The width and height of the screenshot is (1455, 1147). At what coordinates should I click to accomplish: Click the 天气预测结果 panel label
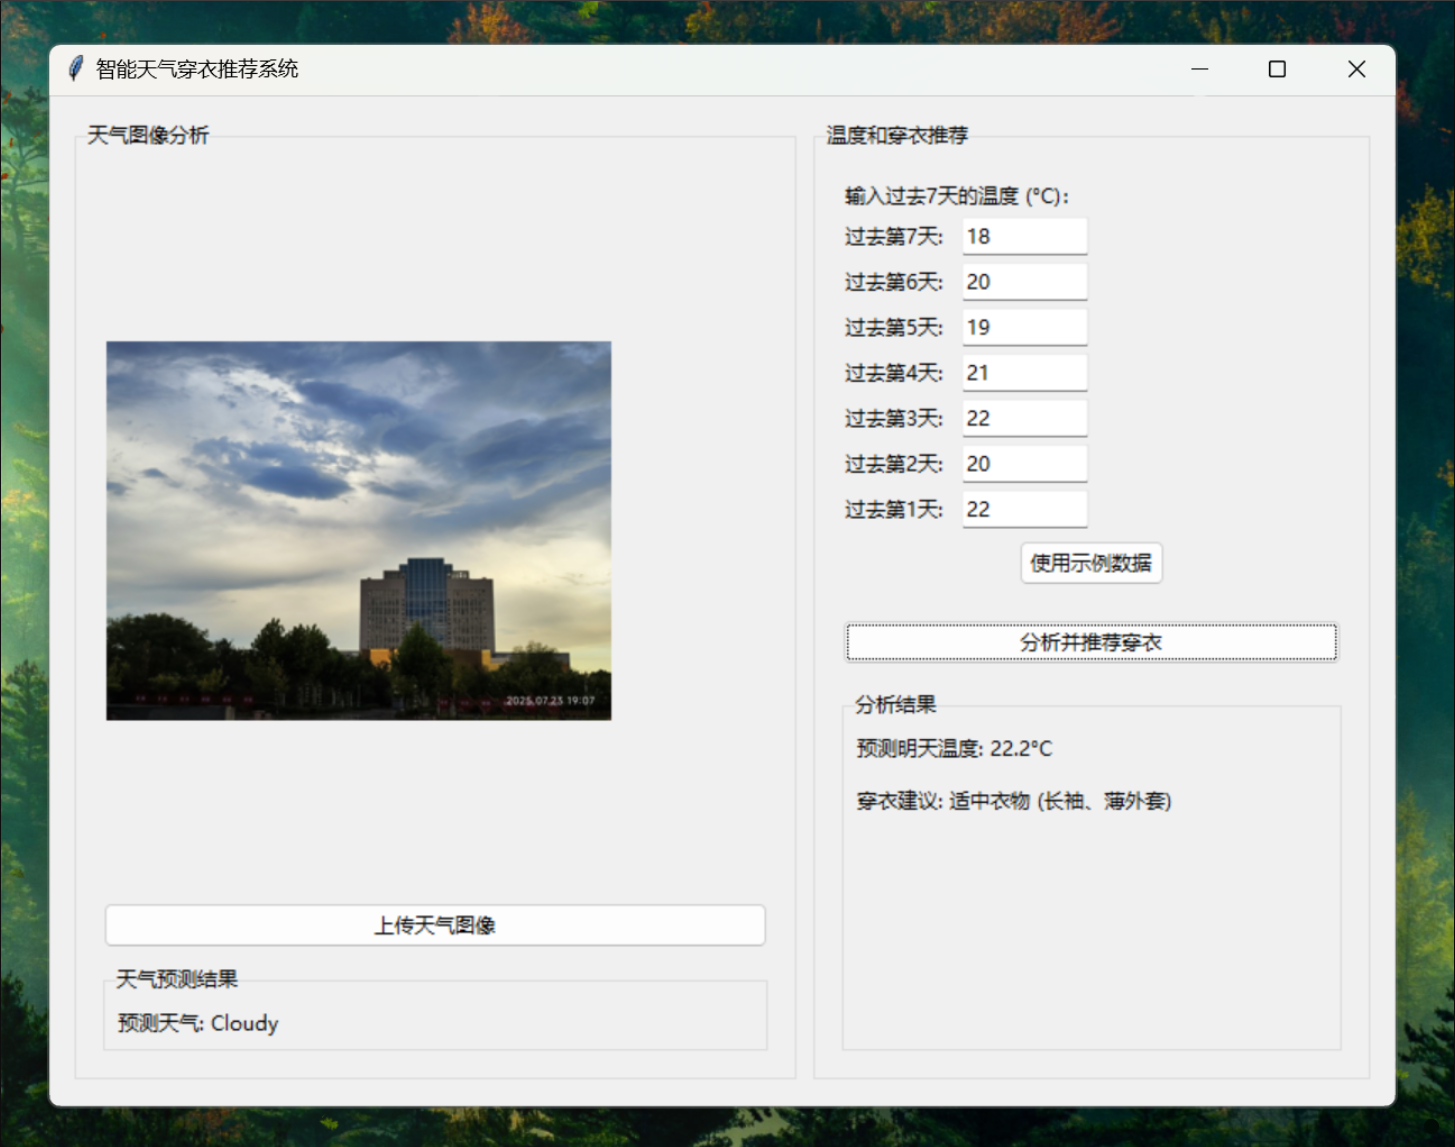point(177,979)
